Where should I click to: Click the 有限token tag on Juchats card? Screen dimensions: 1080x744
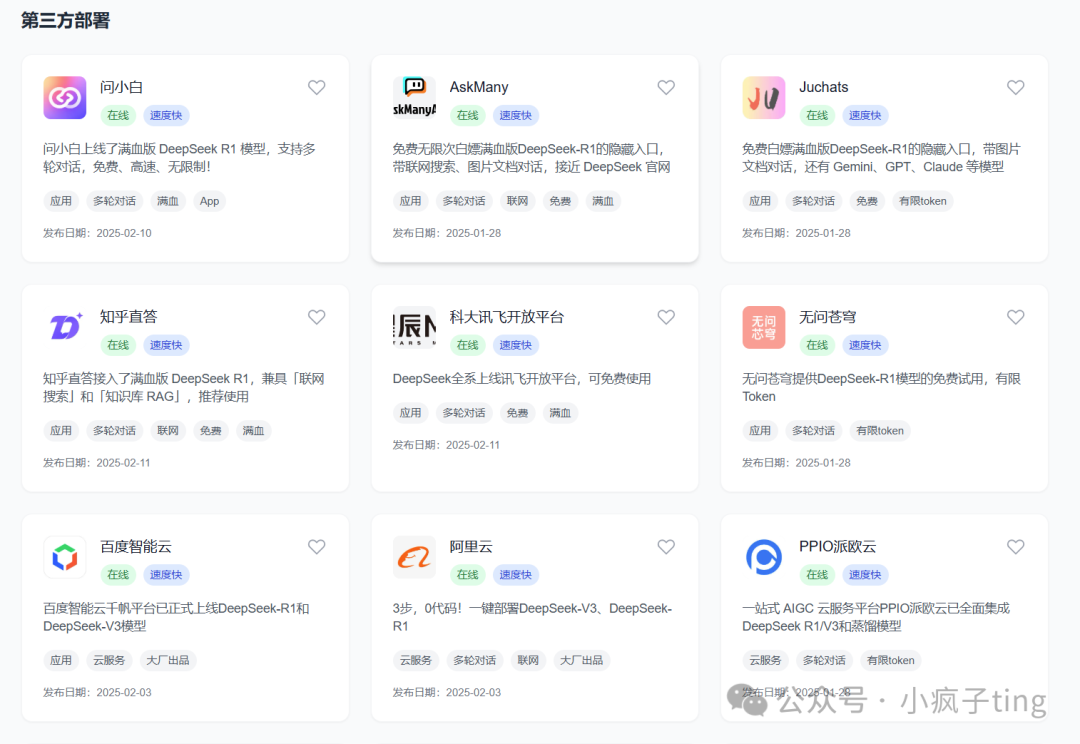coord(923,201)
